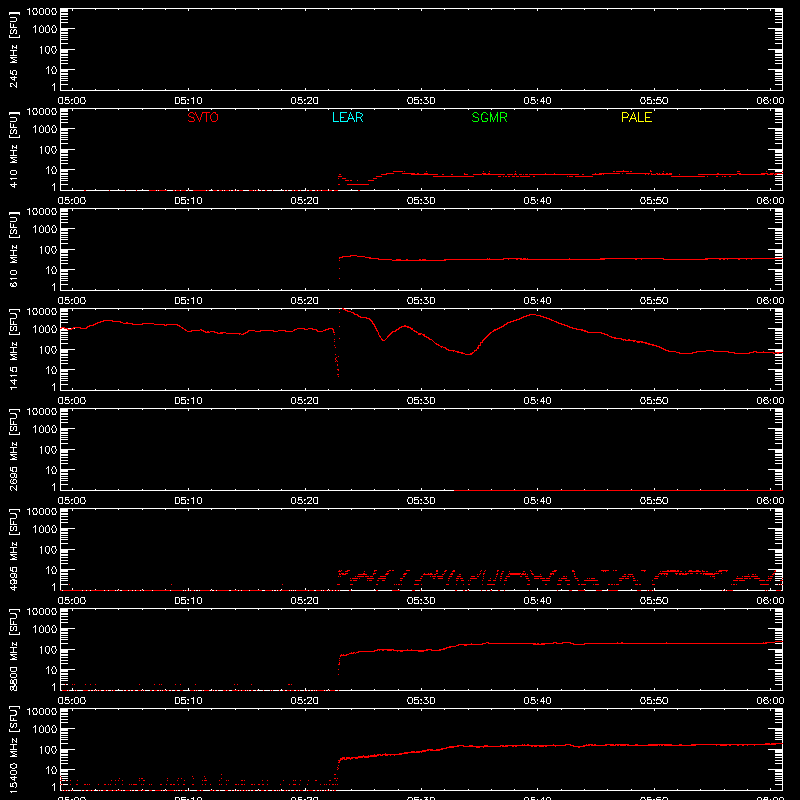Select the 2695 MHz [SFU] axis title
800x800 pixels.
click(x=14, y=449)
